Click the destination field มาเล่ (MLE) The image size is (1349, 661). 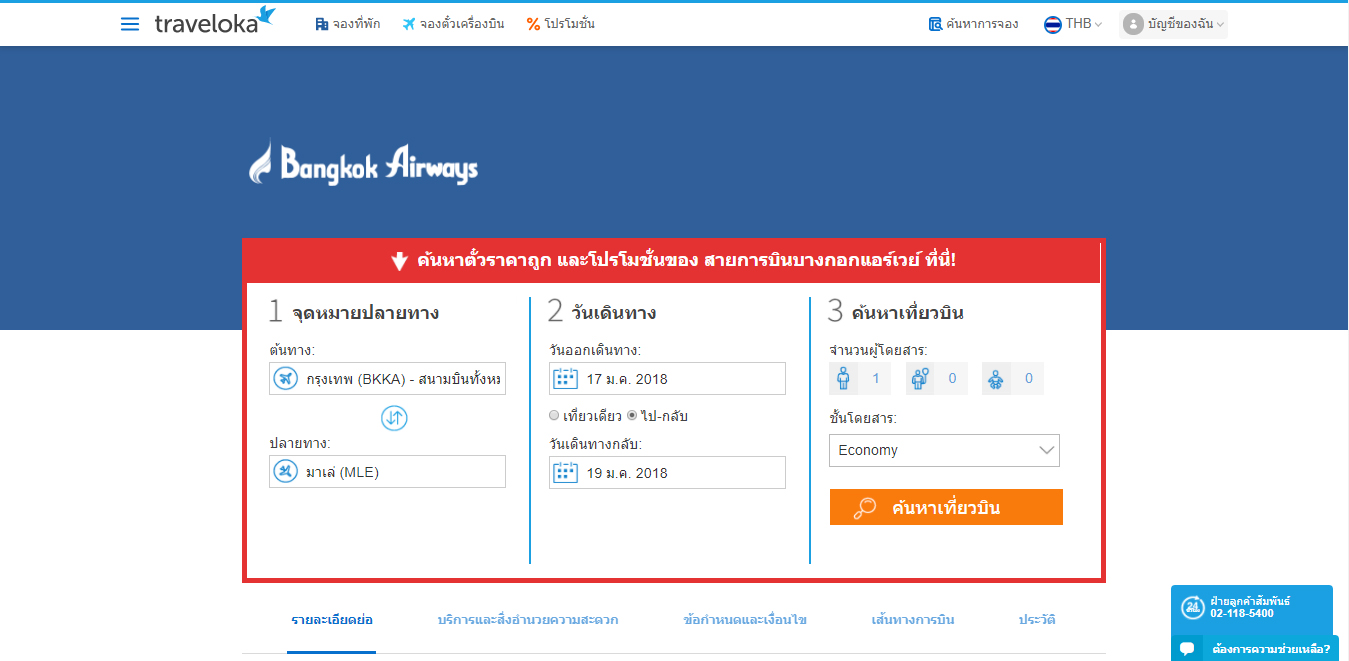(387, 472)
